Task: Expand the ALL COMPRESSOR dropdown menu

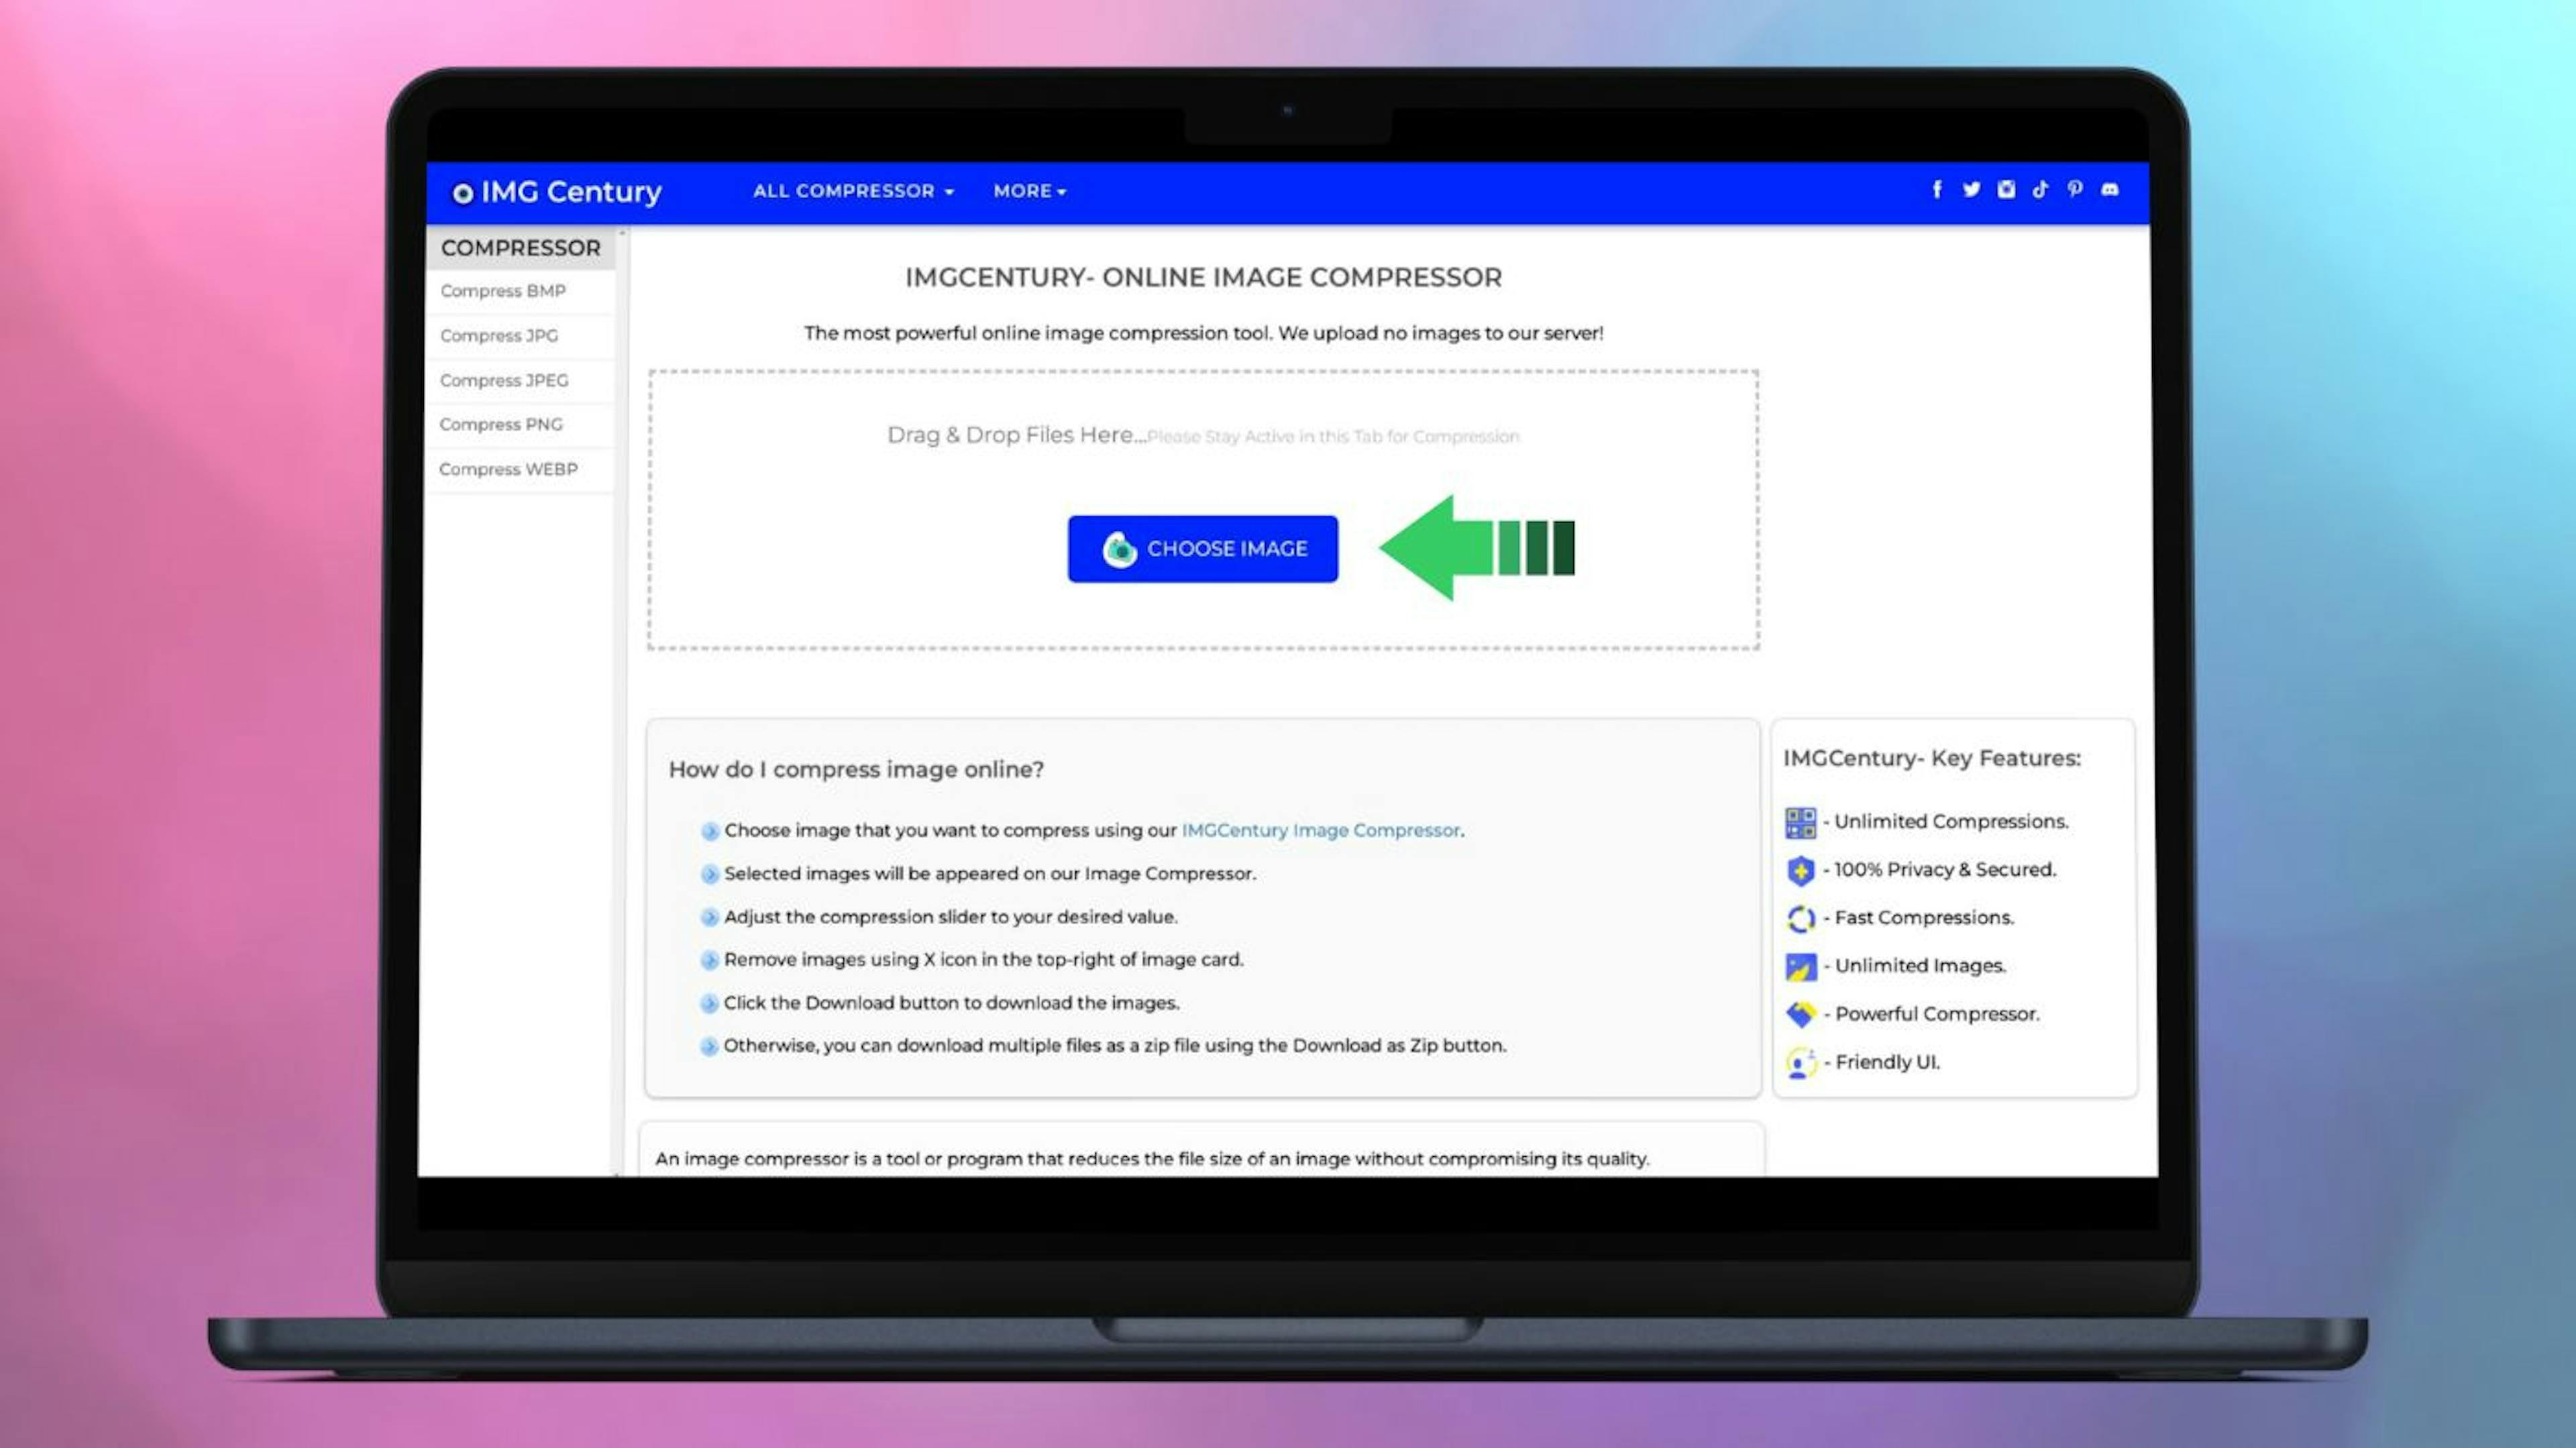Action: click(x=851, y=191)
